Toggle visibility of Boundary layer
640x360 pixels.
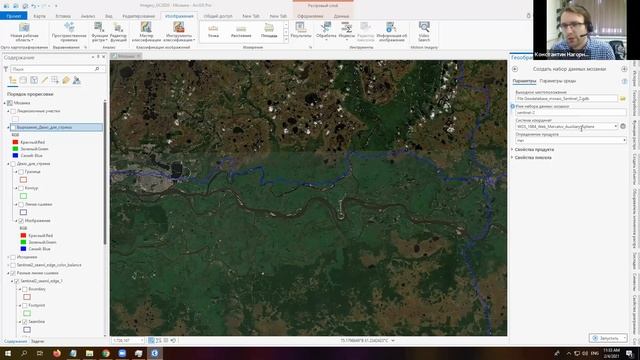click(x=25, y=289)
